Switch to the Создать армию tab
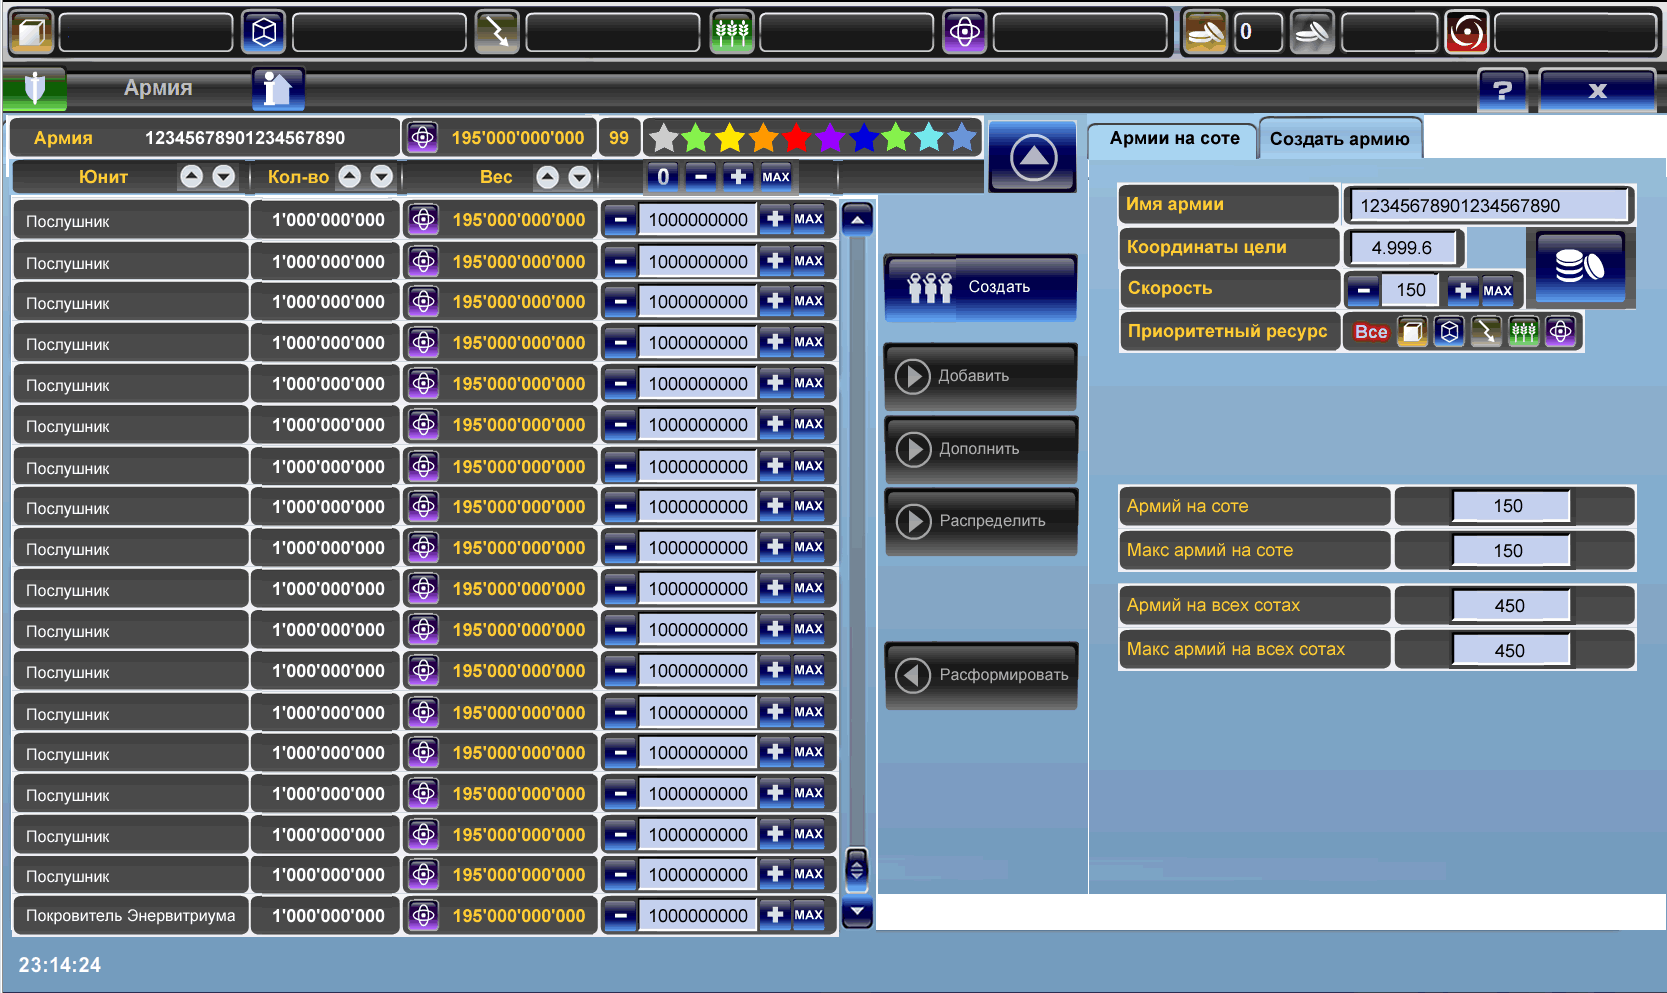The width and height of the screenshot is (1667, 993). pyautogui.click(x=1339, y=139)
